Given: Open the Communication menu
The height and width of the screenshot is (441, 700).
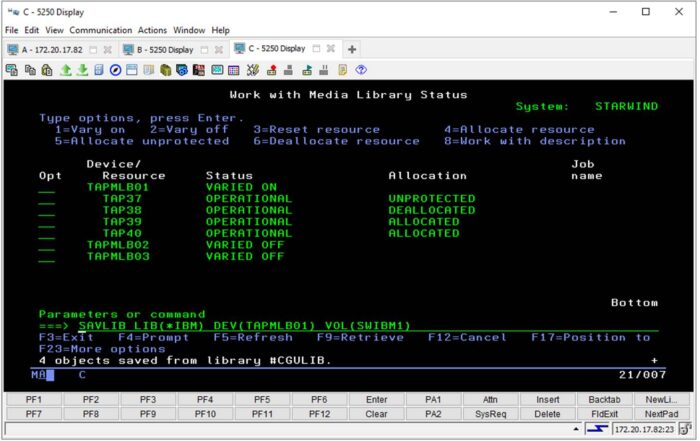Looking at the screenshot, I should (x=102, y=30).
